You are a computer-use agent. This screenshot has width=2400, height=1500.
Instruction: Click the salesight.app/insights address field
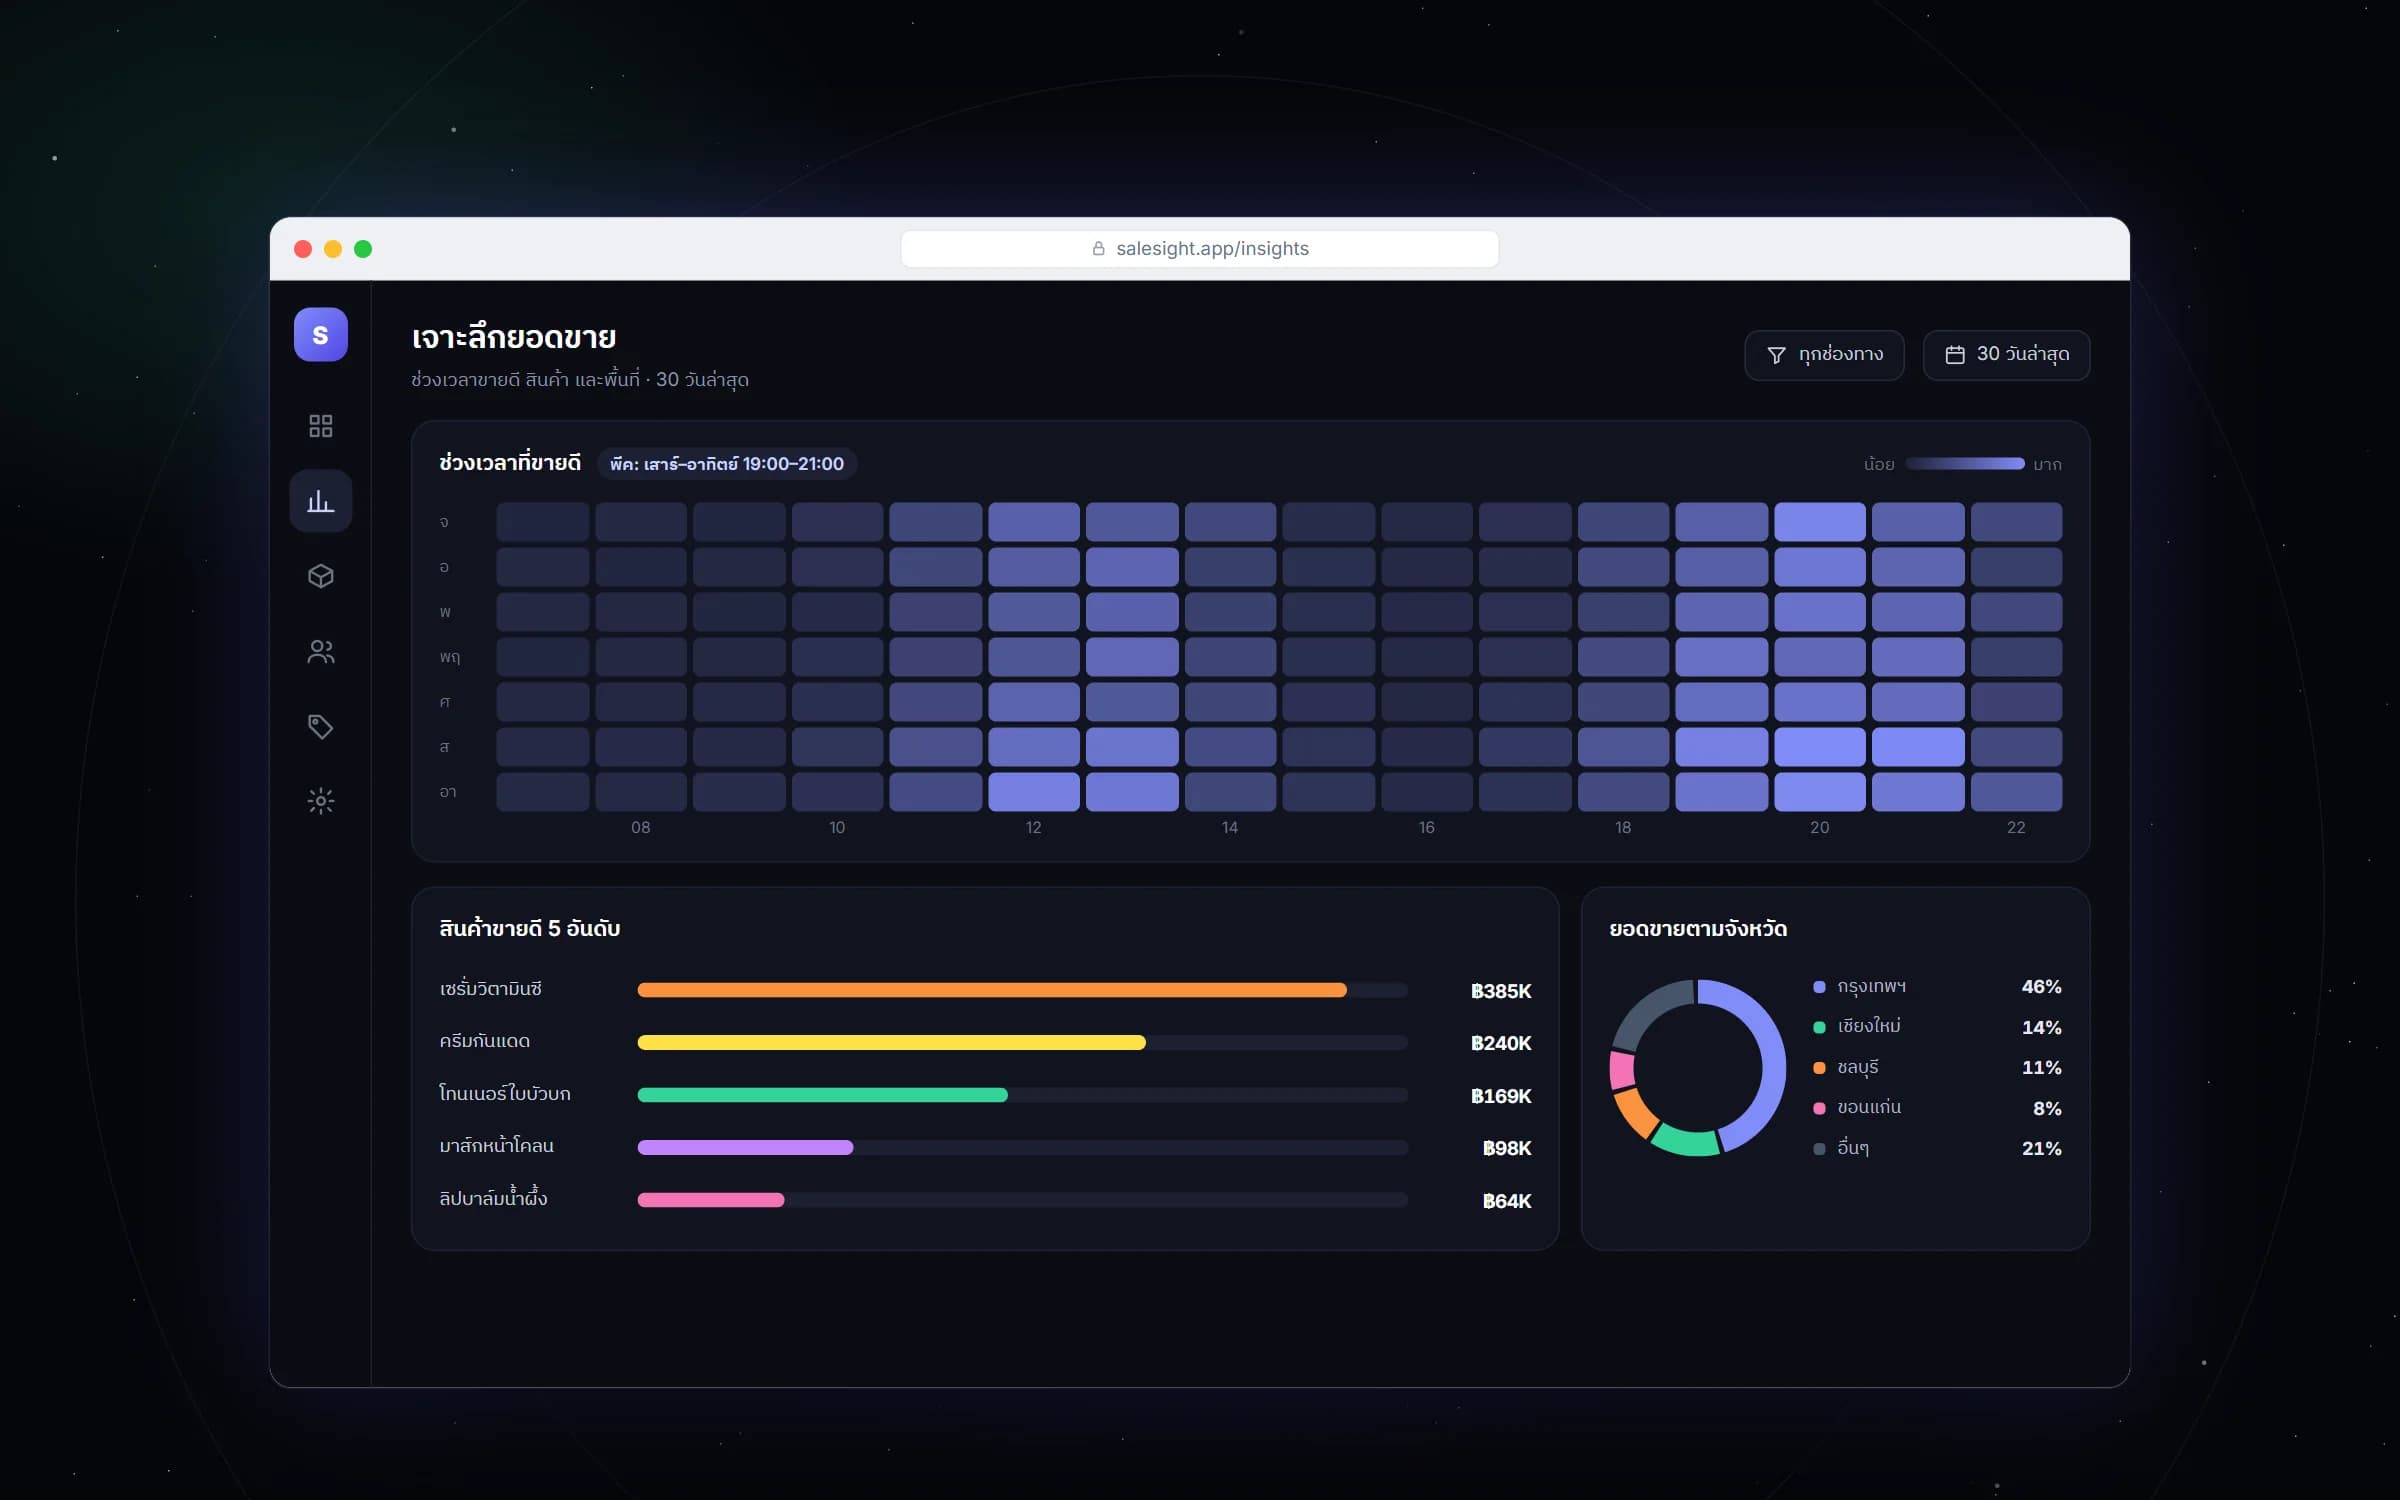point(1199,248)
